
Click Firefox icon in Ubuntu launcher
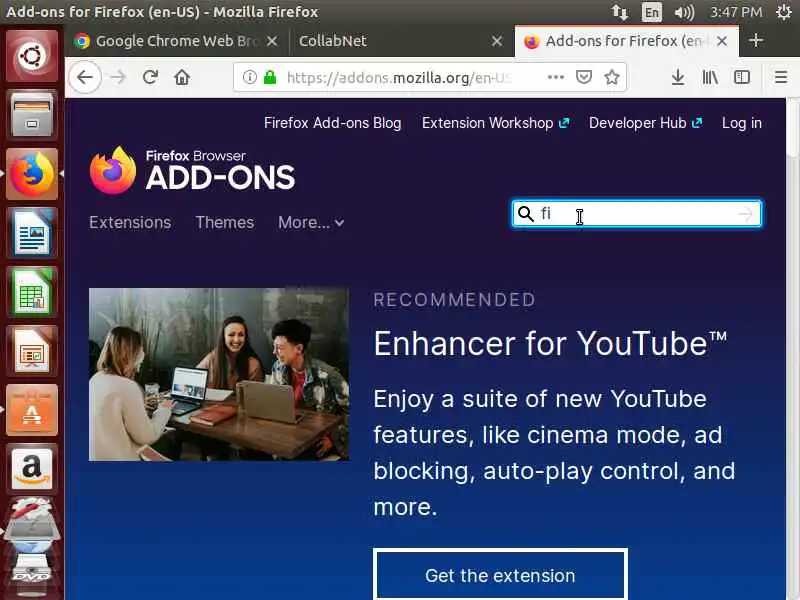[x=32, y=174]
